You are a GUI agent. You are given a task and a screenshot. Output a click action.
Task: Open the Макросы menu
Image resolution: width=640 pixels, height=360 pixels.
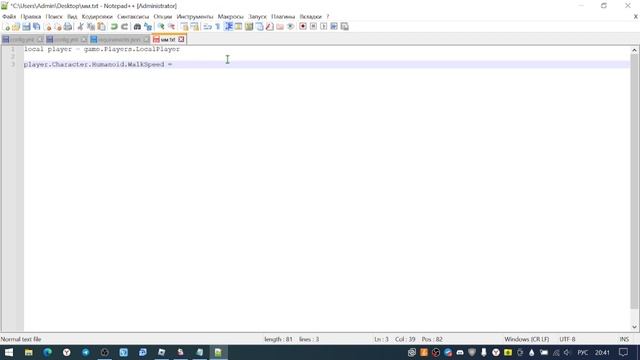pyautogui.click(x=231, y=17)
